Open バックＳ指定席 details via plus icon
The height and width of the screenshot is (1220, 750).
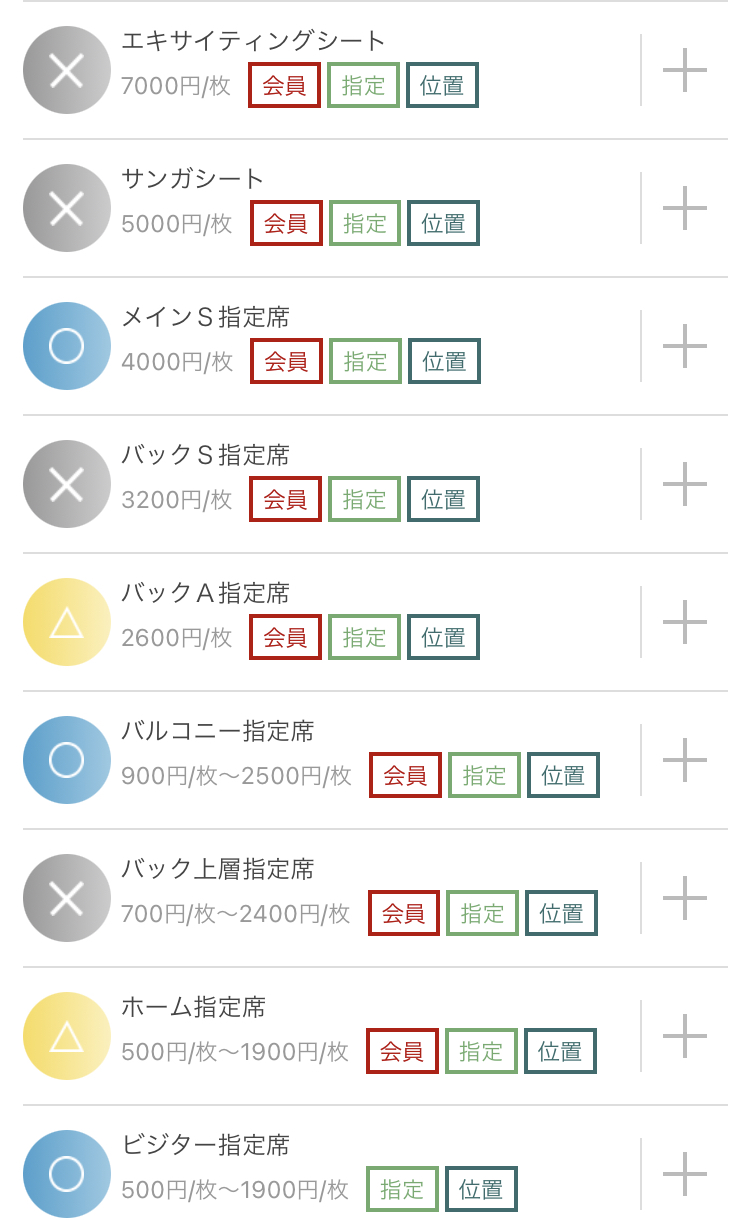pyautogui.click(x=685, y=484)
